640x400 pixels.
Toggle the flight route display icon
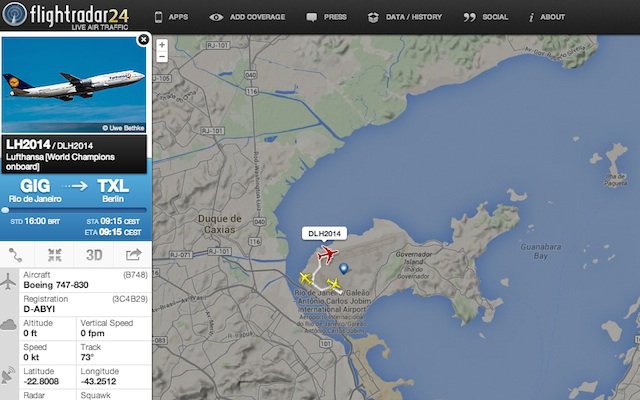click(x=16, y=255)
